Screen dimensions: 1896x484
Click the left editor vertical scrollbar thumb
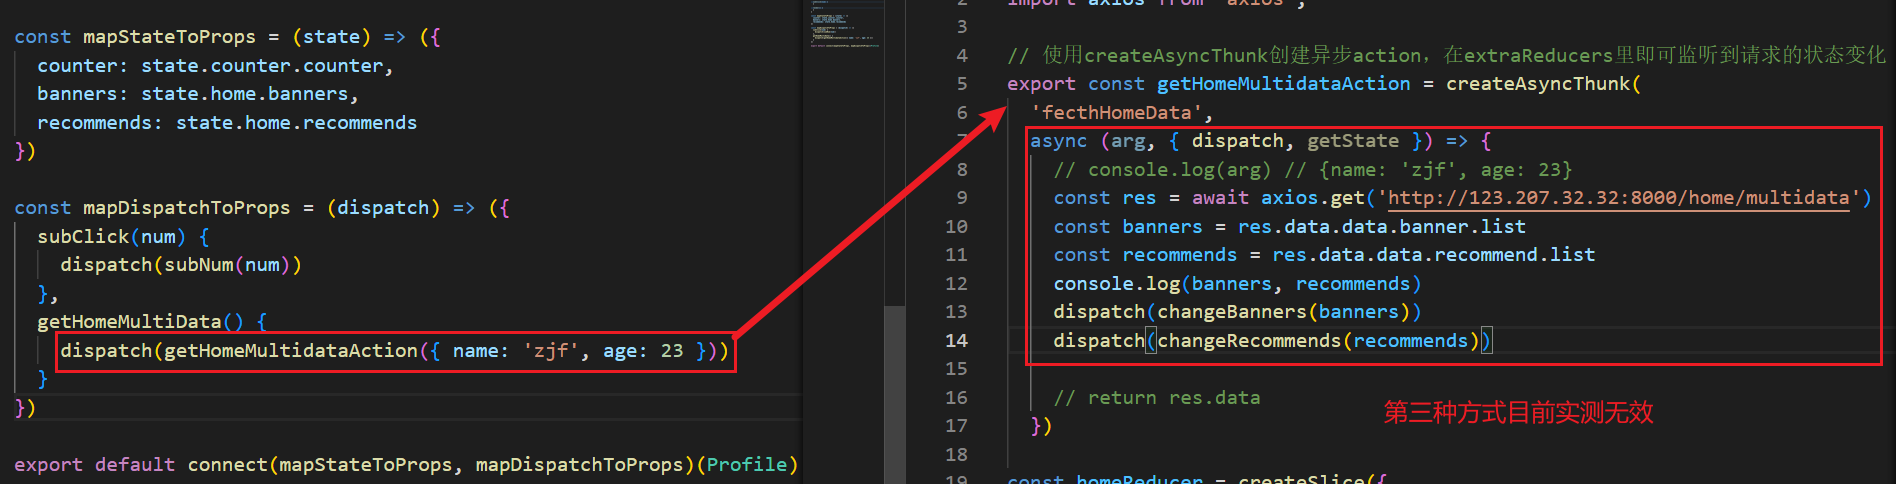tap(894, 394)
